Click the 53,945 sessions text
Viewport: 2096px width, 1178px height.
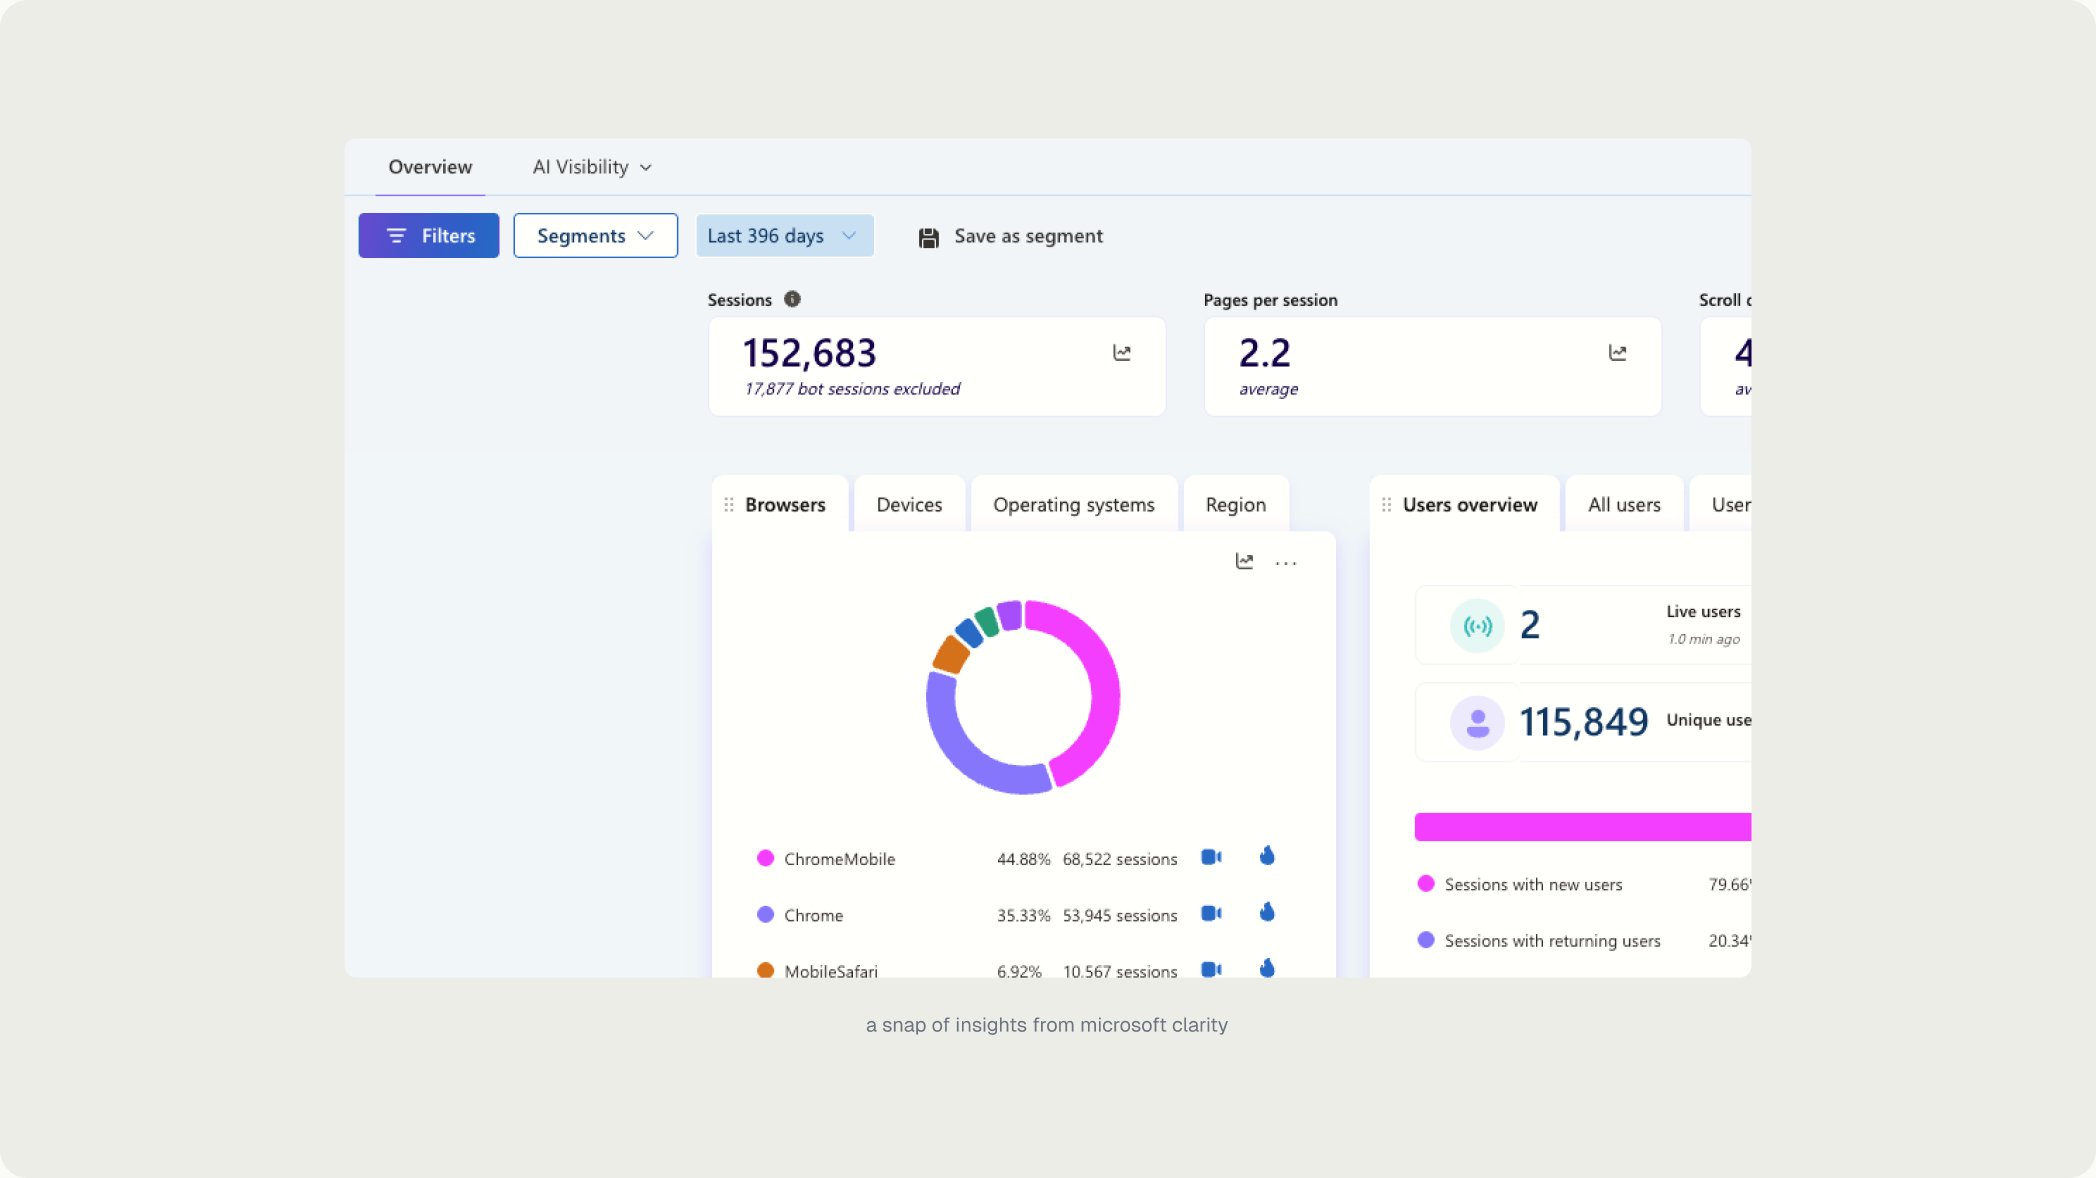pyautogui.click(x=1120, y=915)
